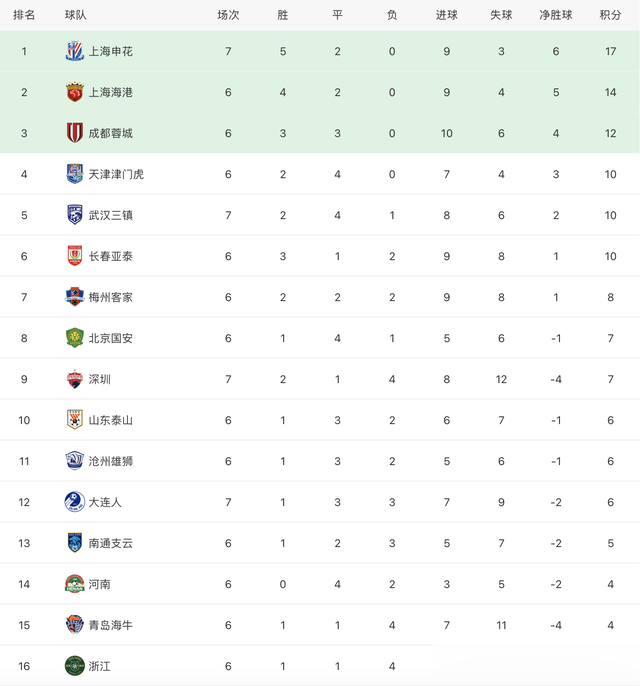
Task: Open the 河南 team name link
Action: [99, 584]
